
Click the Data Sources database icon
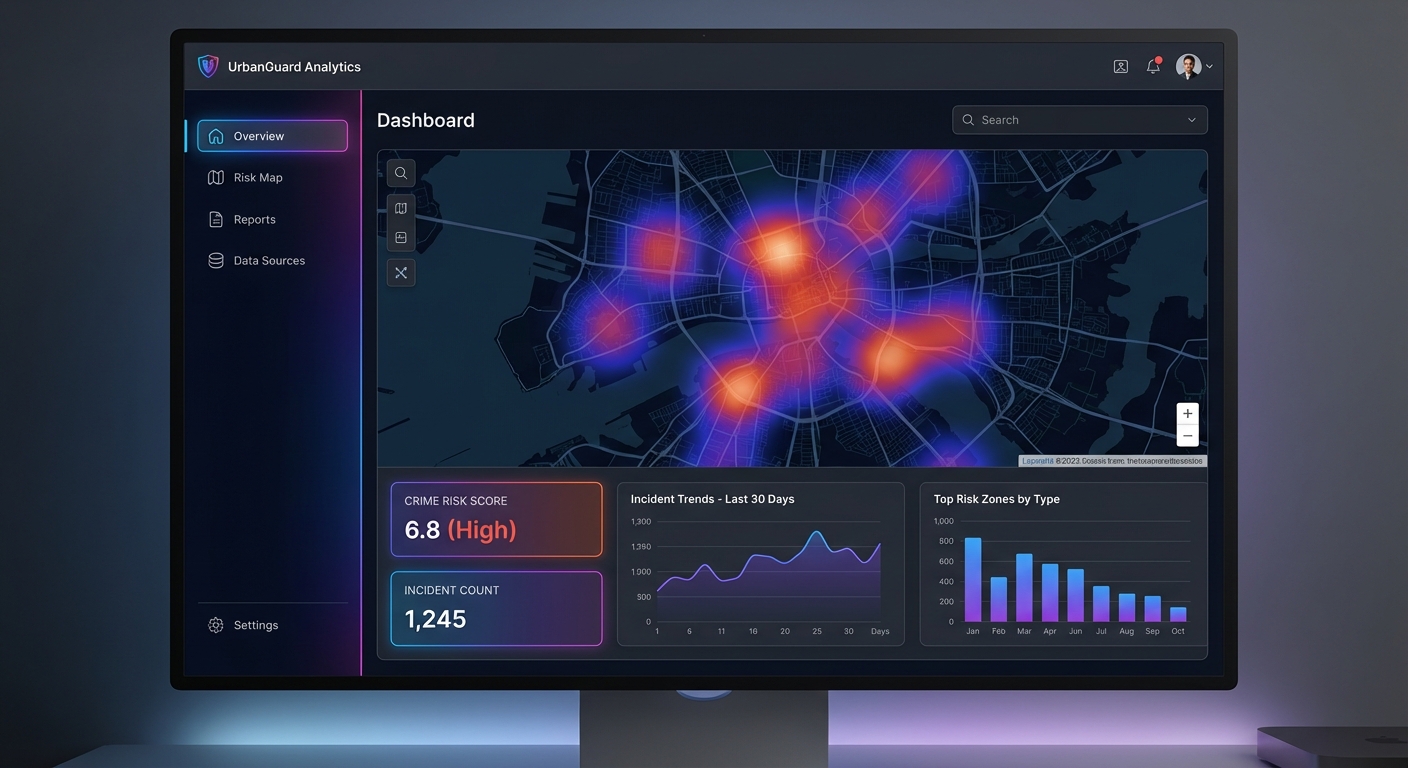(215, 260)
